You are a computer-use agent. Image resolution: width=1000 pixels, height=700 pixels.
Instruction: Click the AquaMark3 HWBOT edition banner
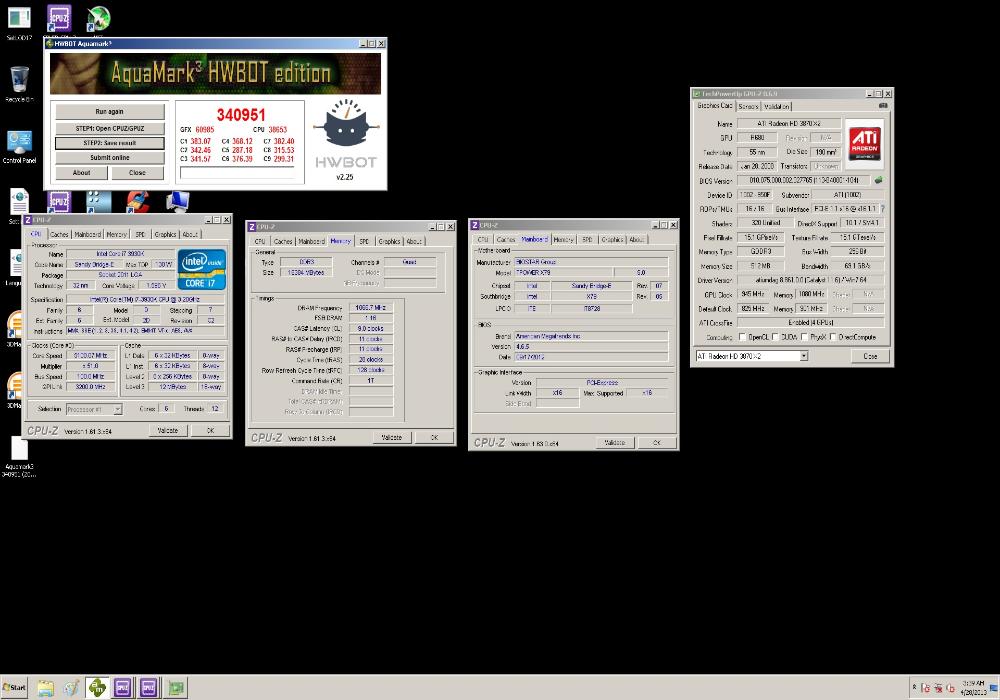tap(216, 73)
